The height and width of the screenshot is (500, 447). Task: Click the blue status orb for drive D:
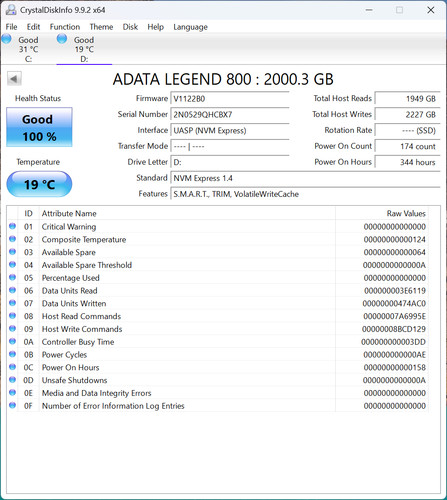[62, 39]
